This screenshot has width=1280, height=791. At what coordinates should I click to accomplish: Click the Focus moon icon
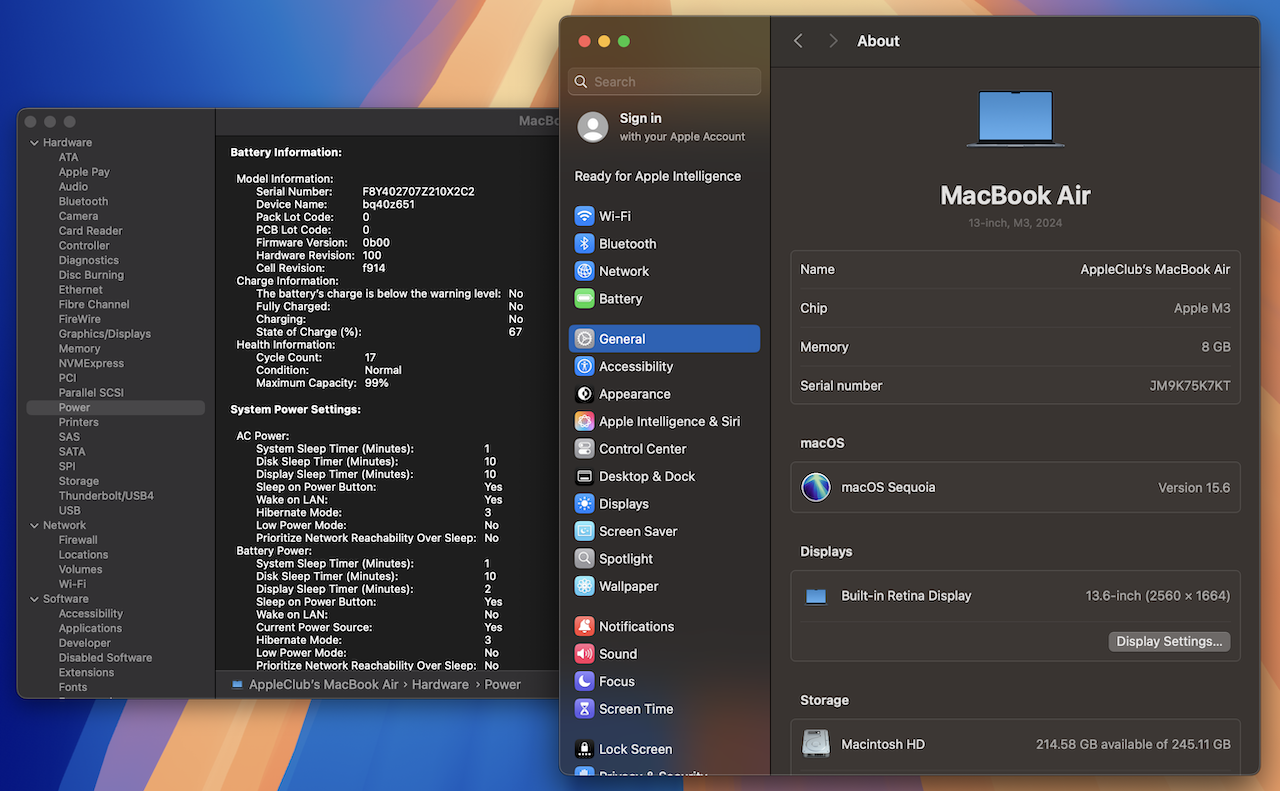[584, 682]
